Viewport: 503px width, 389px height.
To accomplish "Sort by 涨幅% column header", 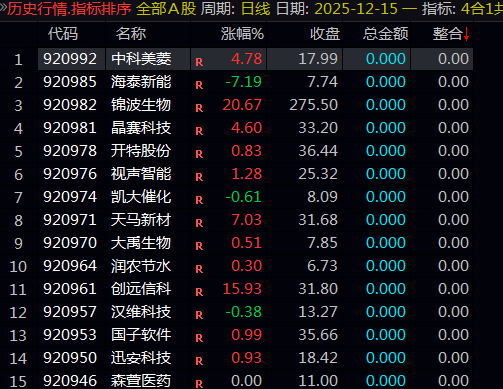I will pos(242,34).
